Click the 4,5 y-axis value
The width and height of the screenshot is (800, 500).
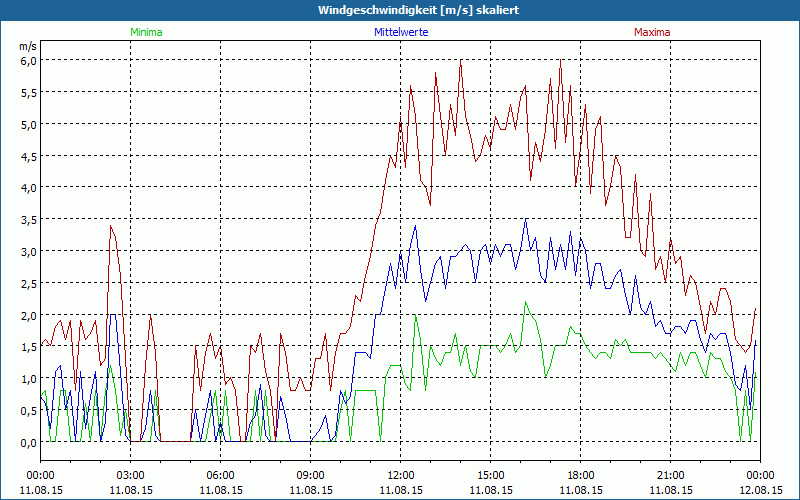coord(29,157)
